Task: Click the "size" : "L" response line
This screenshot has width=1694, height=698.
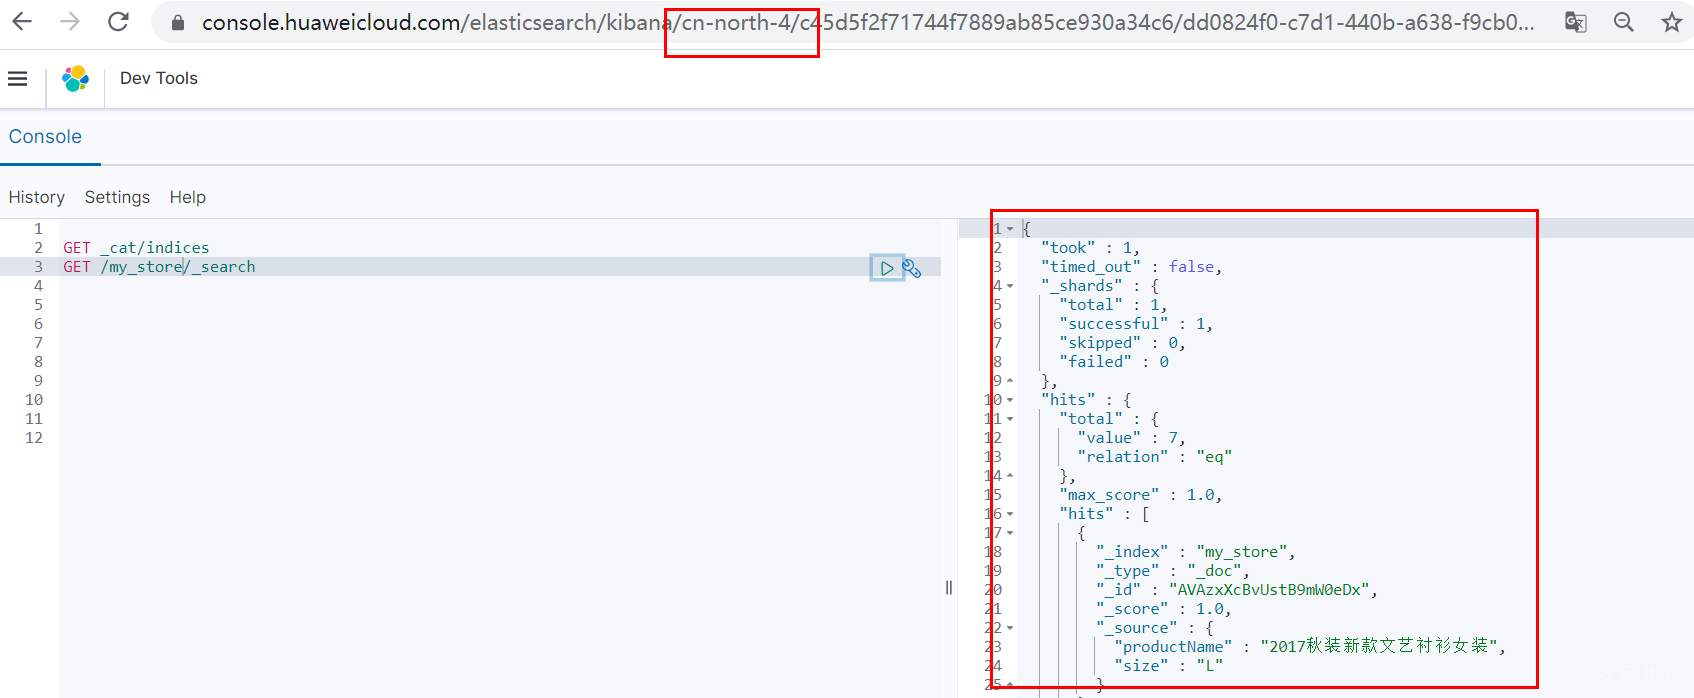Action: 1168,666
